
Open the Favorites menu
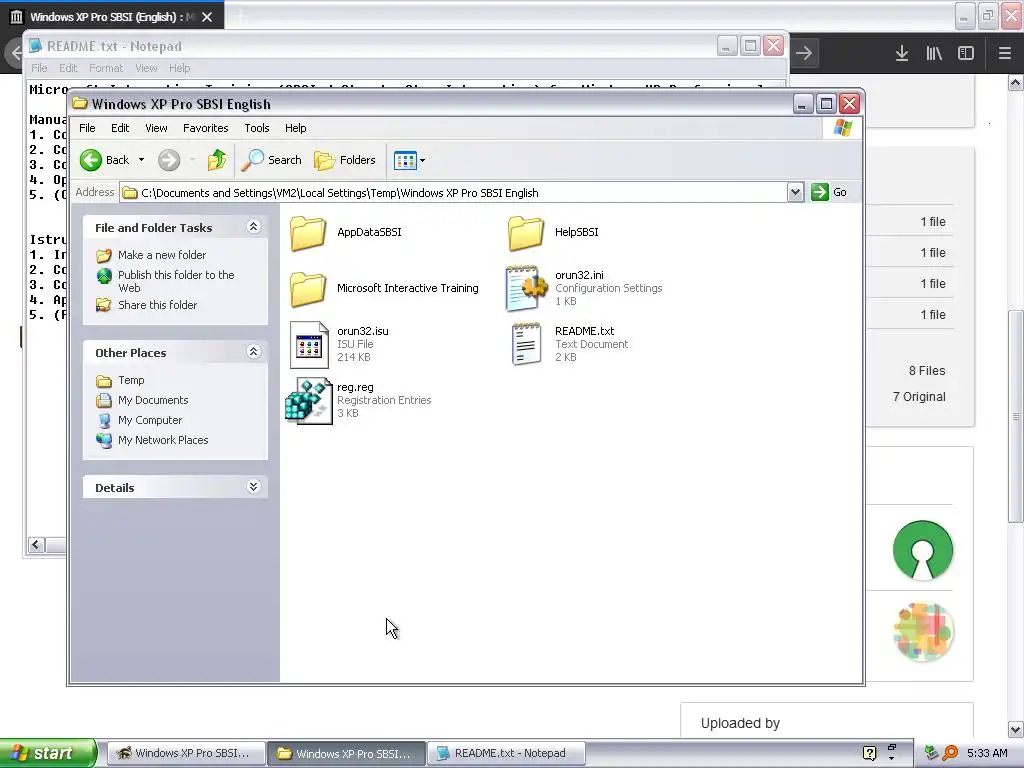[206, 128]
